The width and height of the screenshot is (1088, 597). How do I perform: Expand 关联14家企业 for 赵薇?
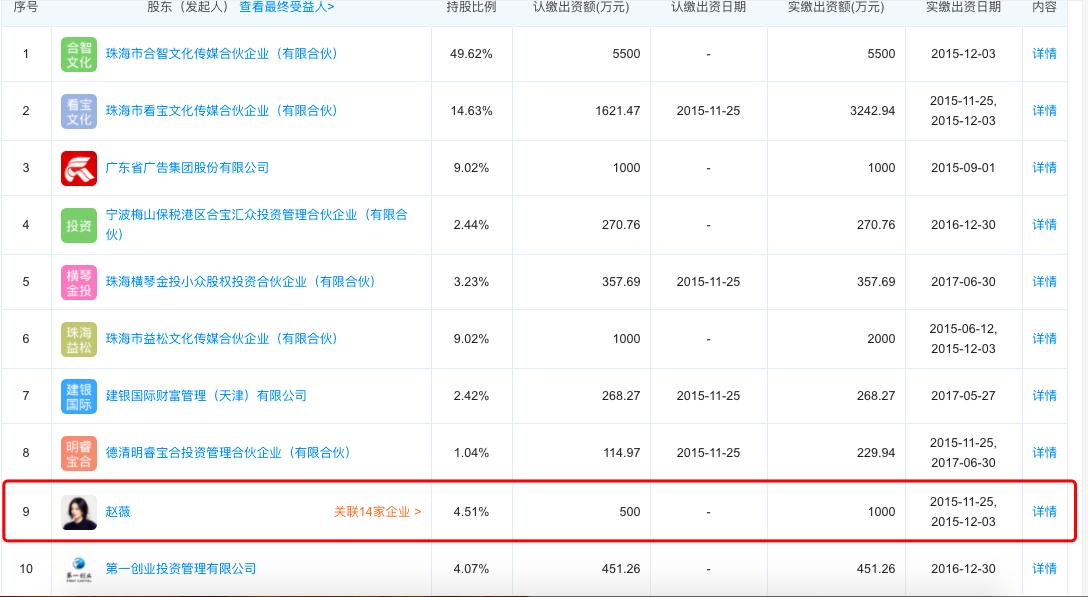[377, 512]
